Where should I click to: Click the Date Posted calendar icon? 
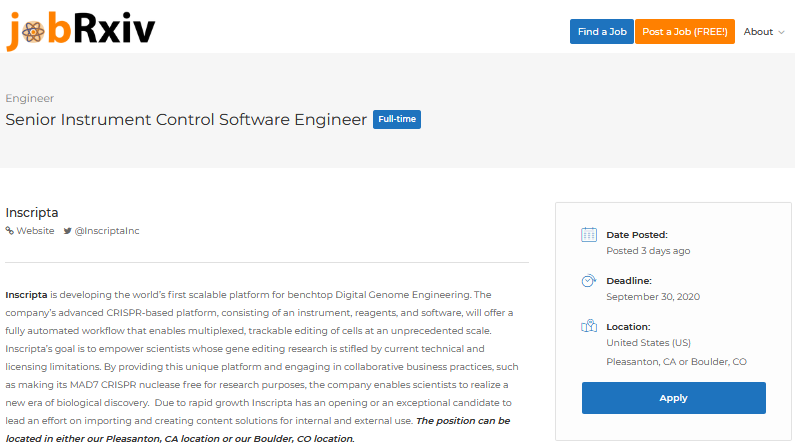pos(589,235)
